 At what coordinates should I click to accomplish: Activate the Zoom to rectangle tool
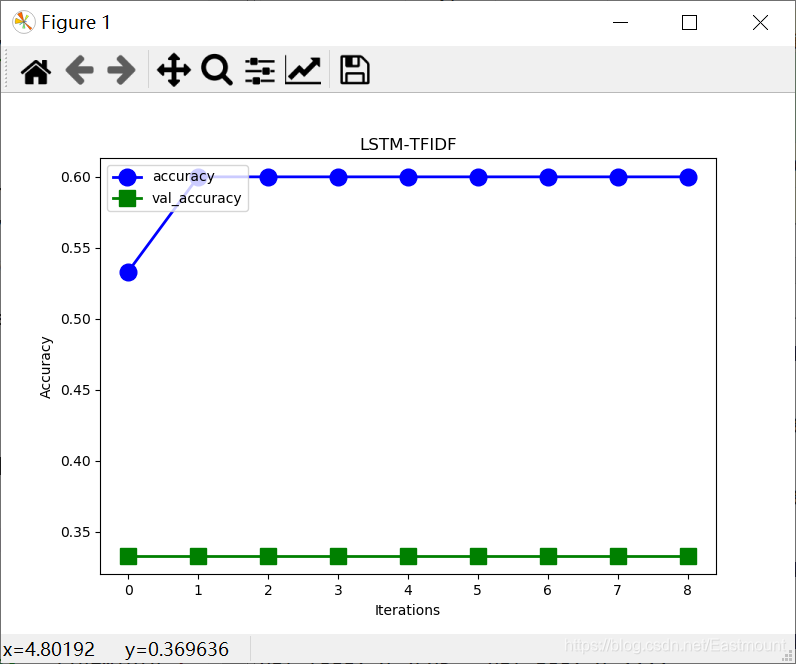click(x=217, y=70)
